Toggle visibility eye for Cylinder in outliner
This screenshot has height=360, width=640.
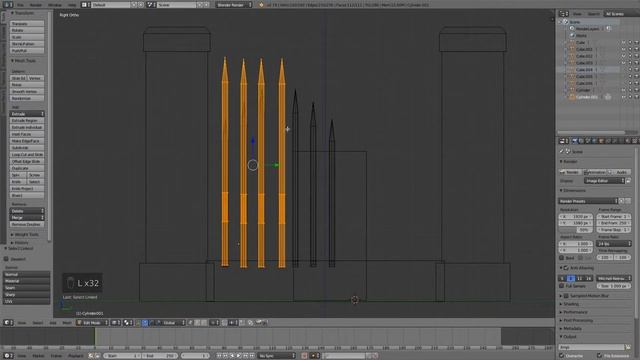623,90
